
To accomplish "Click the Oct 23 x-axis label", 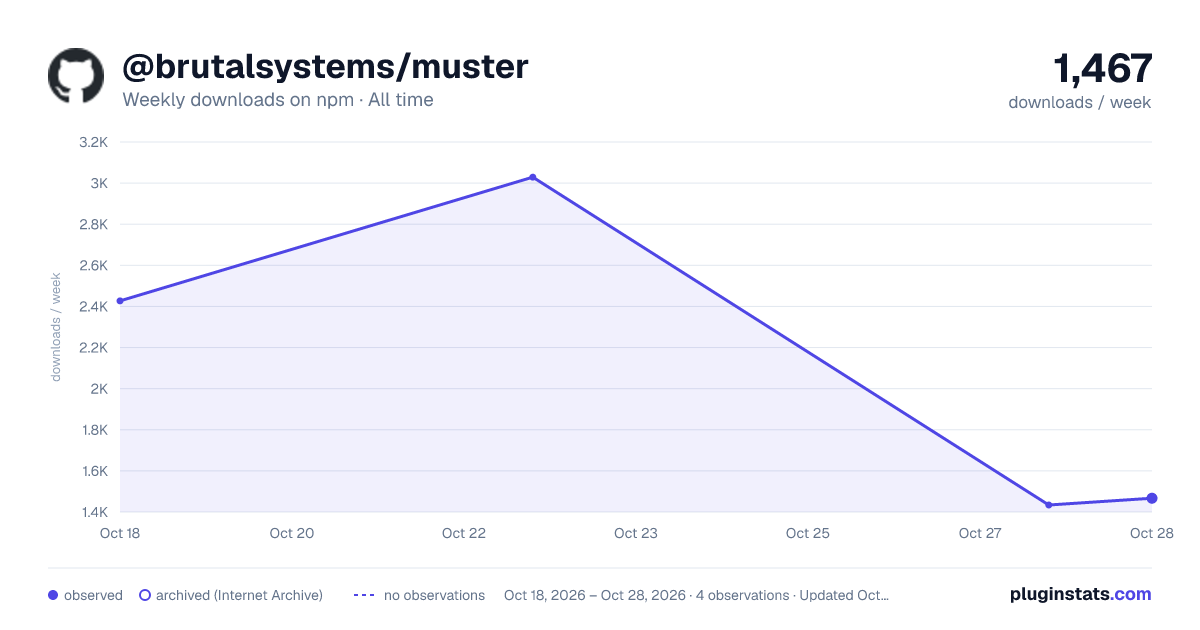I will coord(636,533).
